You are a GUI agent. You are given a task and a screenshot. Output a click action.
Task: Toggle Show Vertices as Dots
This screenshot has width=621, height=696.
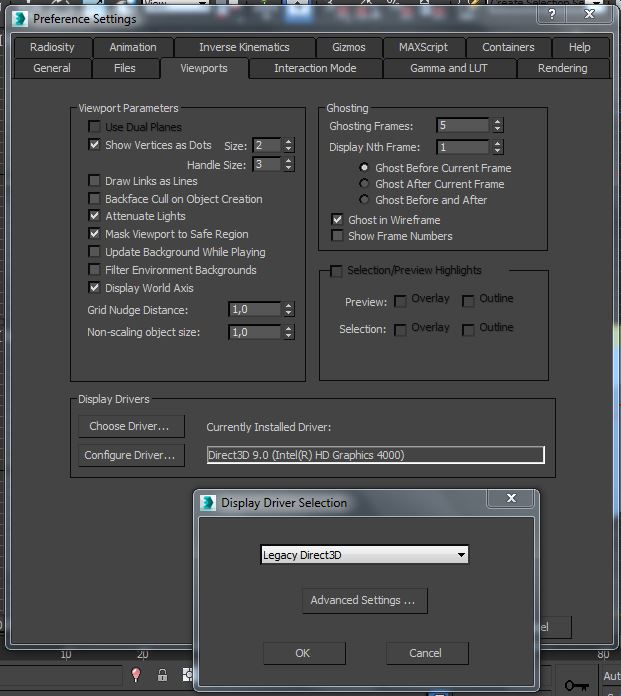(94, 145)
